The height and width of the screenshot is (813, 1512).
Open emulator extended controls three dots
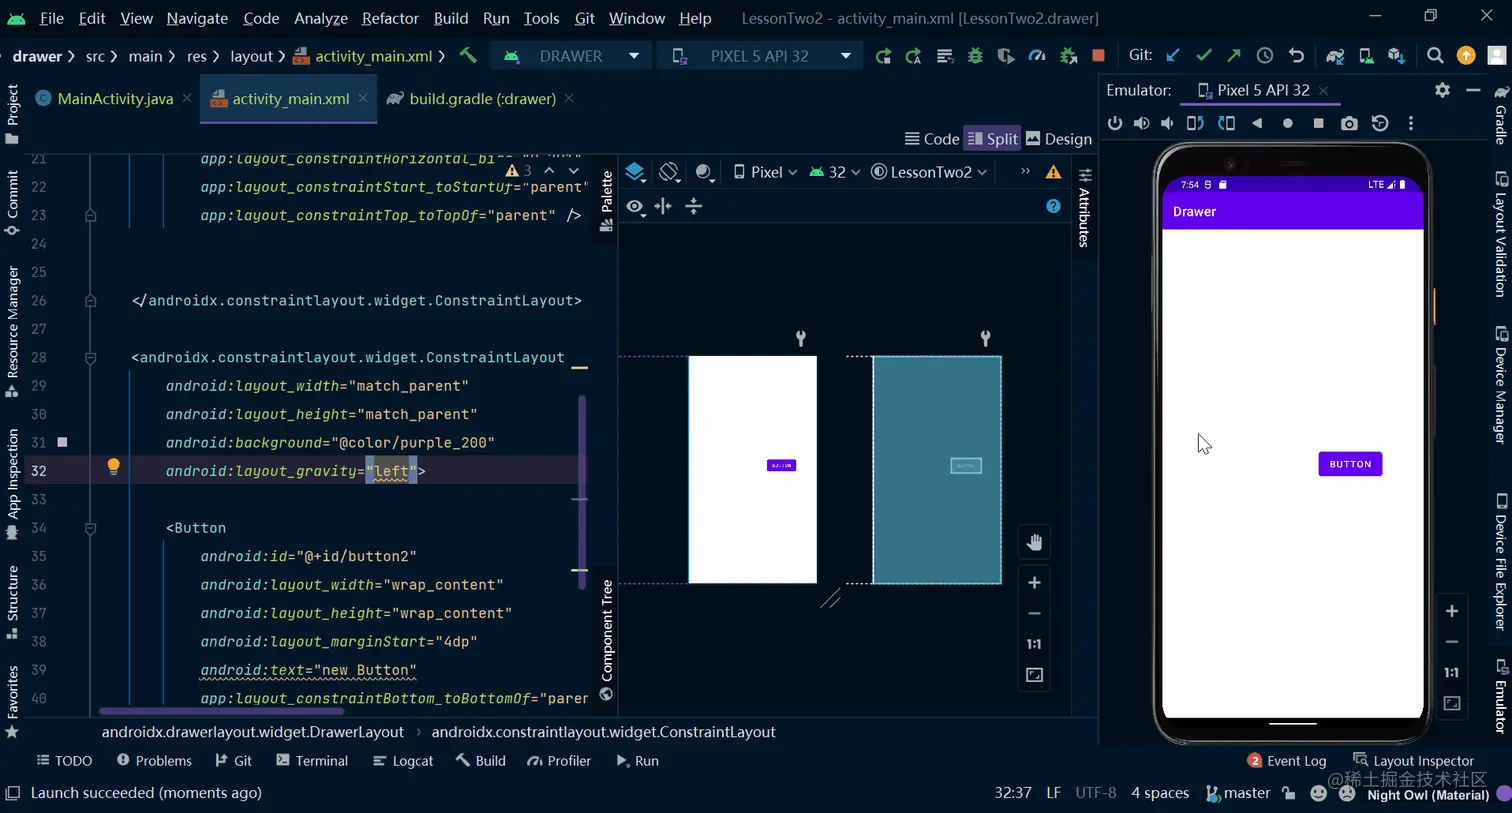[1411, 123]
